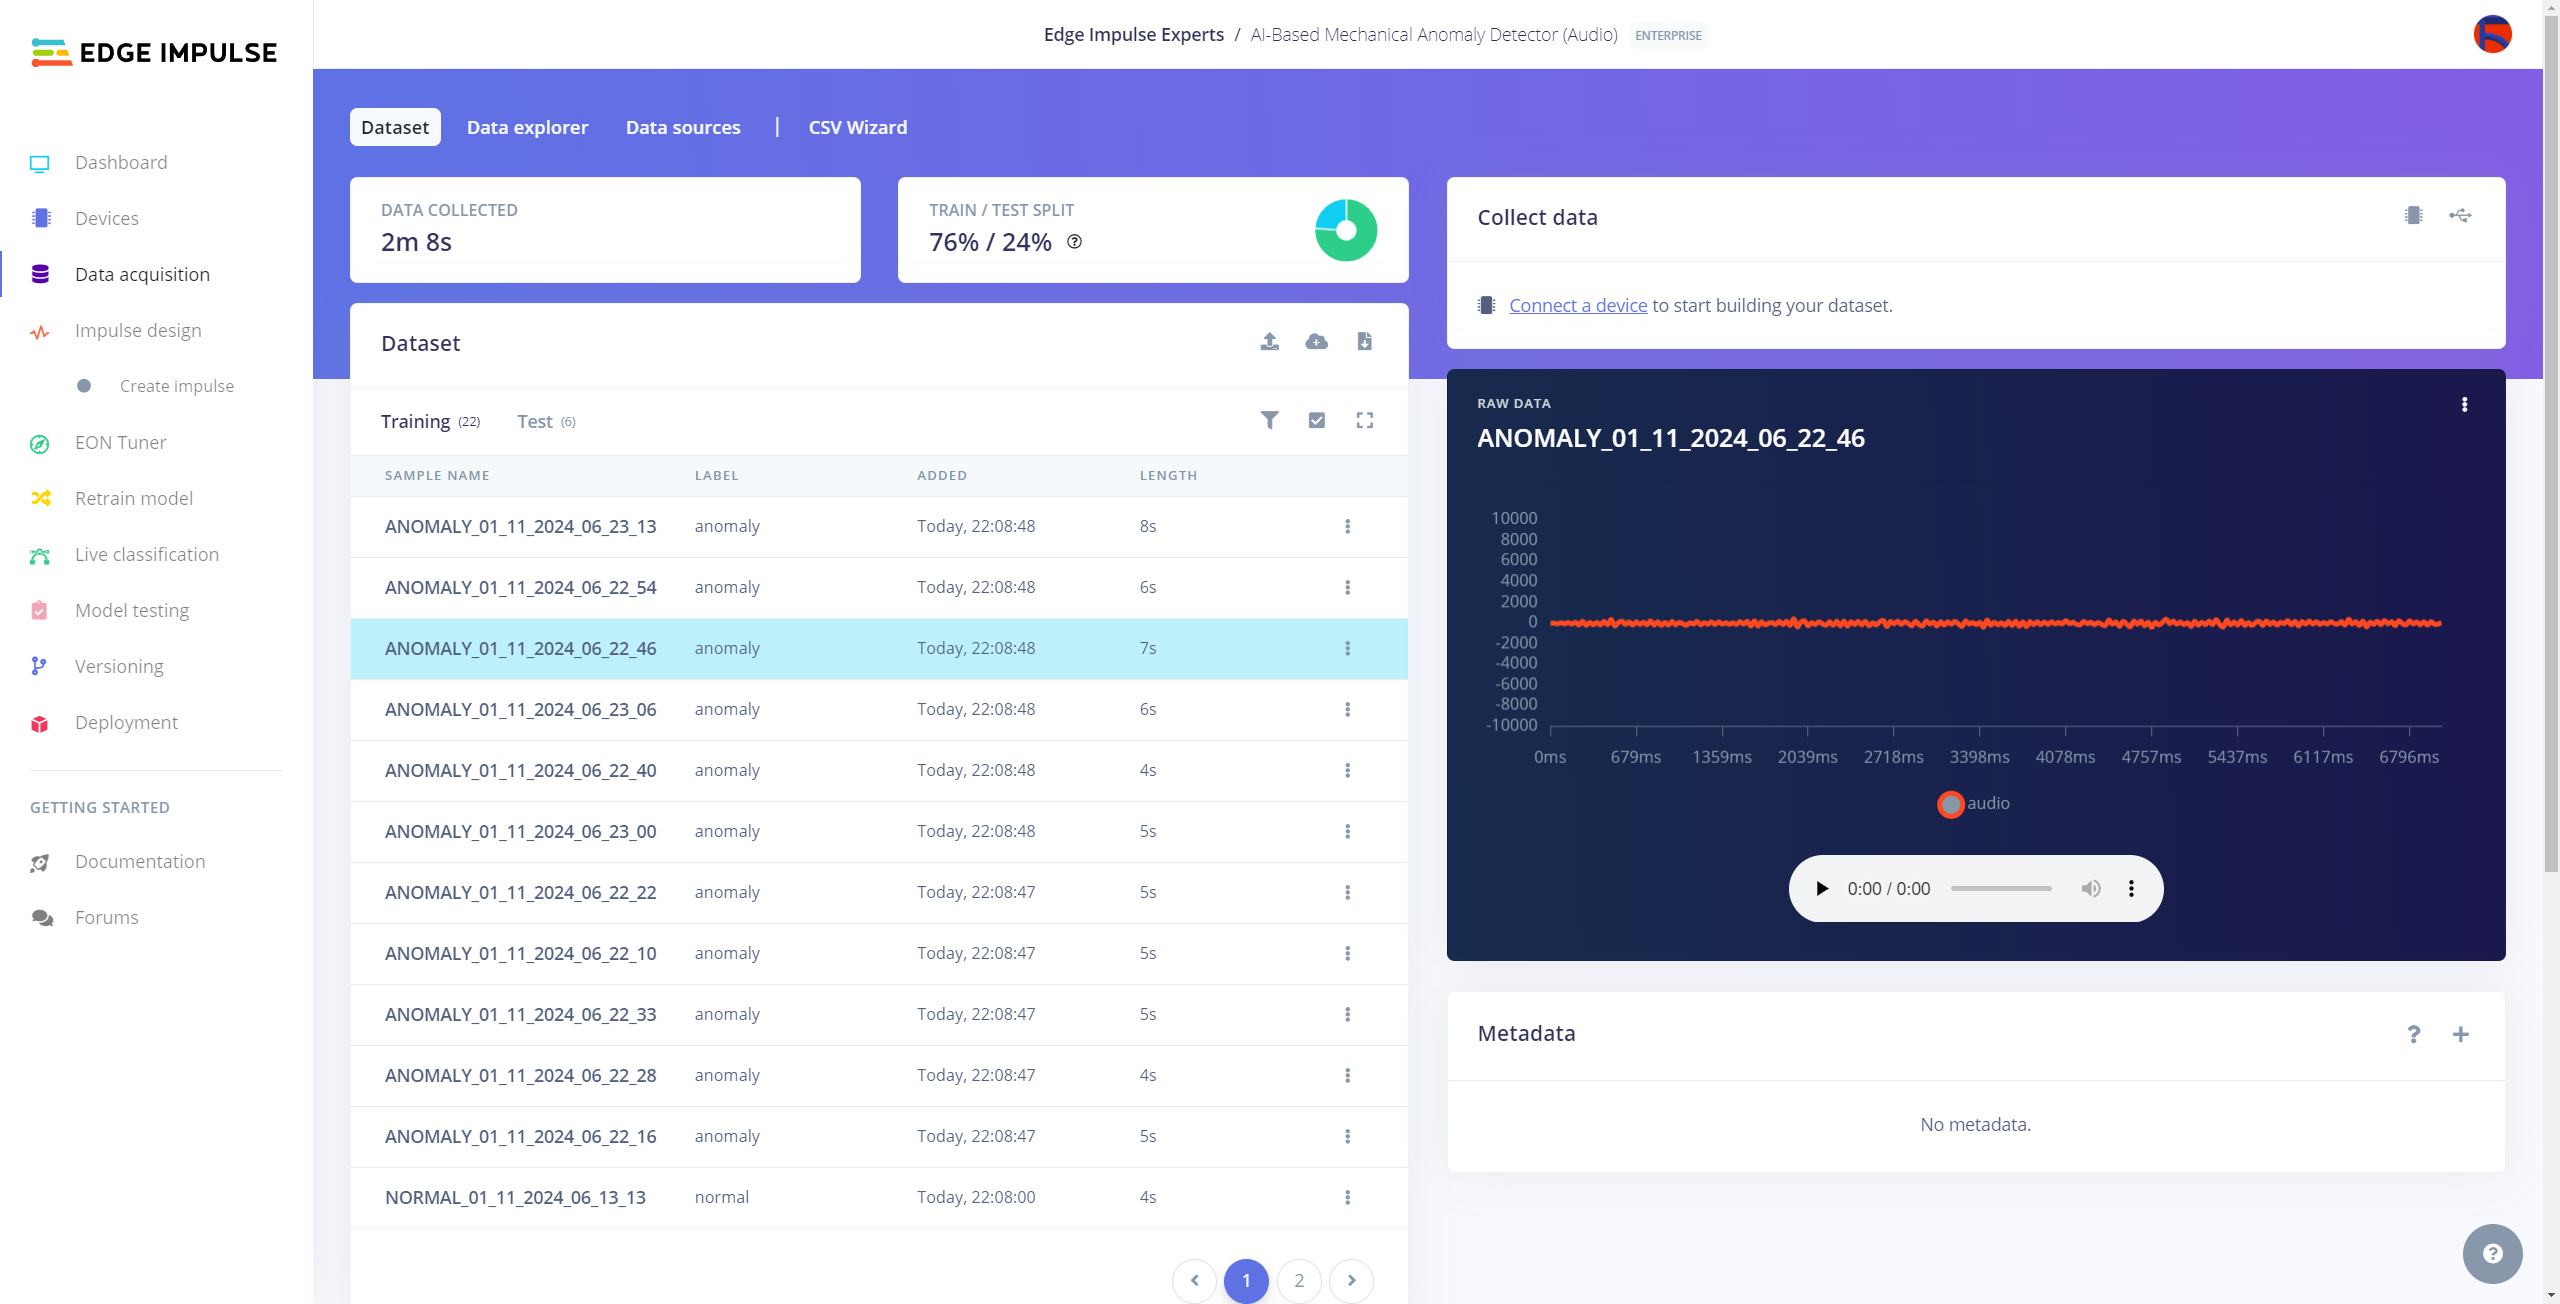The height and width of the screenshot is (1304, 2560).
Task: Open options menu for NORMAL_01_11_2024_06_13_13
Action: (x=1347, y=1197)
